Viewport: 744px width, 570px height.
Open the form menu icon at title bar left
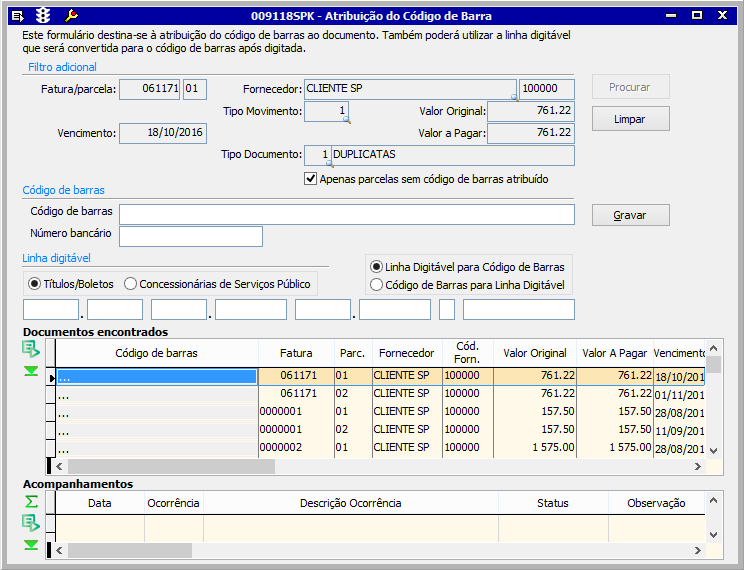[17, 15]
